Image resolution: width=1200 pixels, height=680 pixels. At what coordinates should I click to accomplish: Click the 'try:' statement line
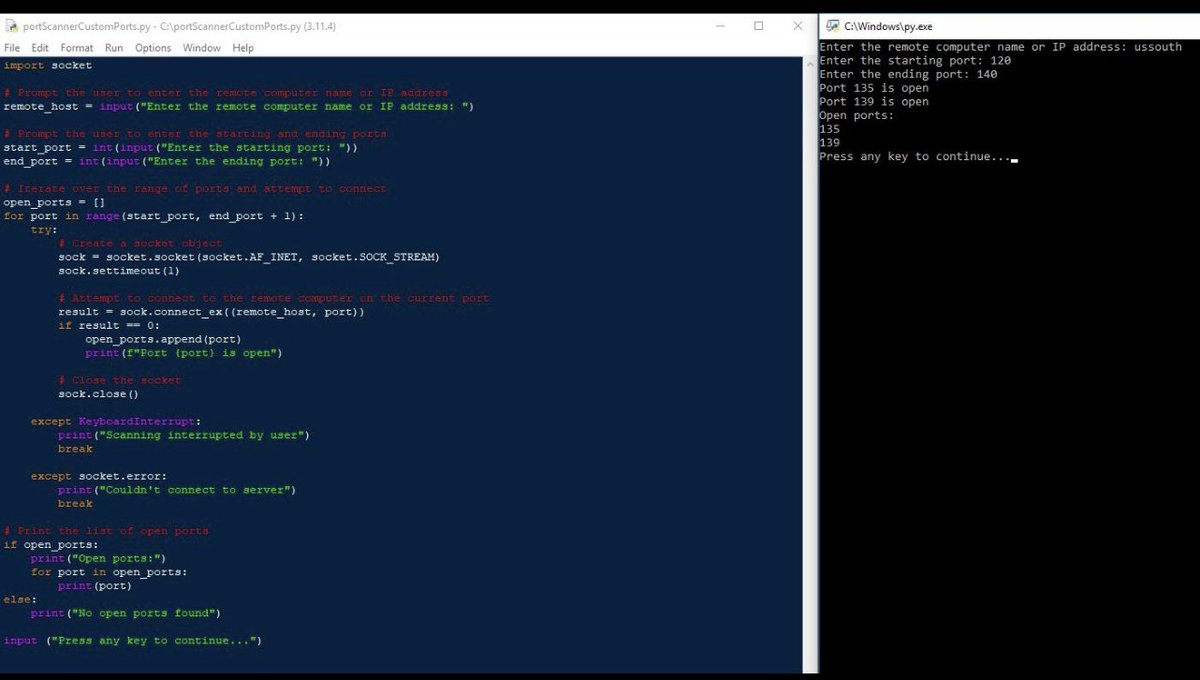click(44, 229)
